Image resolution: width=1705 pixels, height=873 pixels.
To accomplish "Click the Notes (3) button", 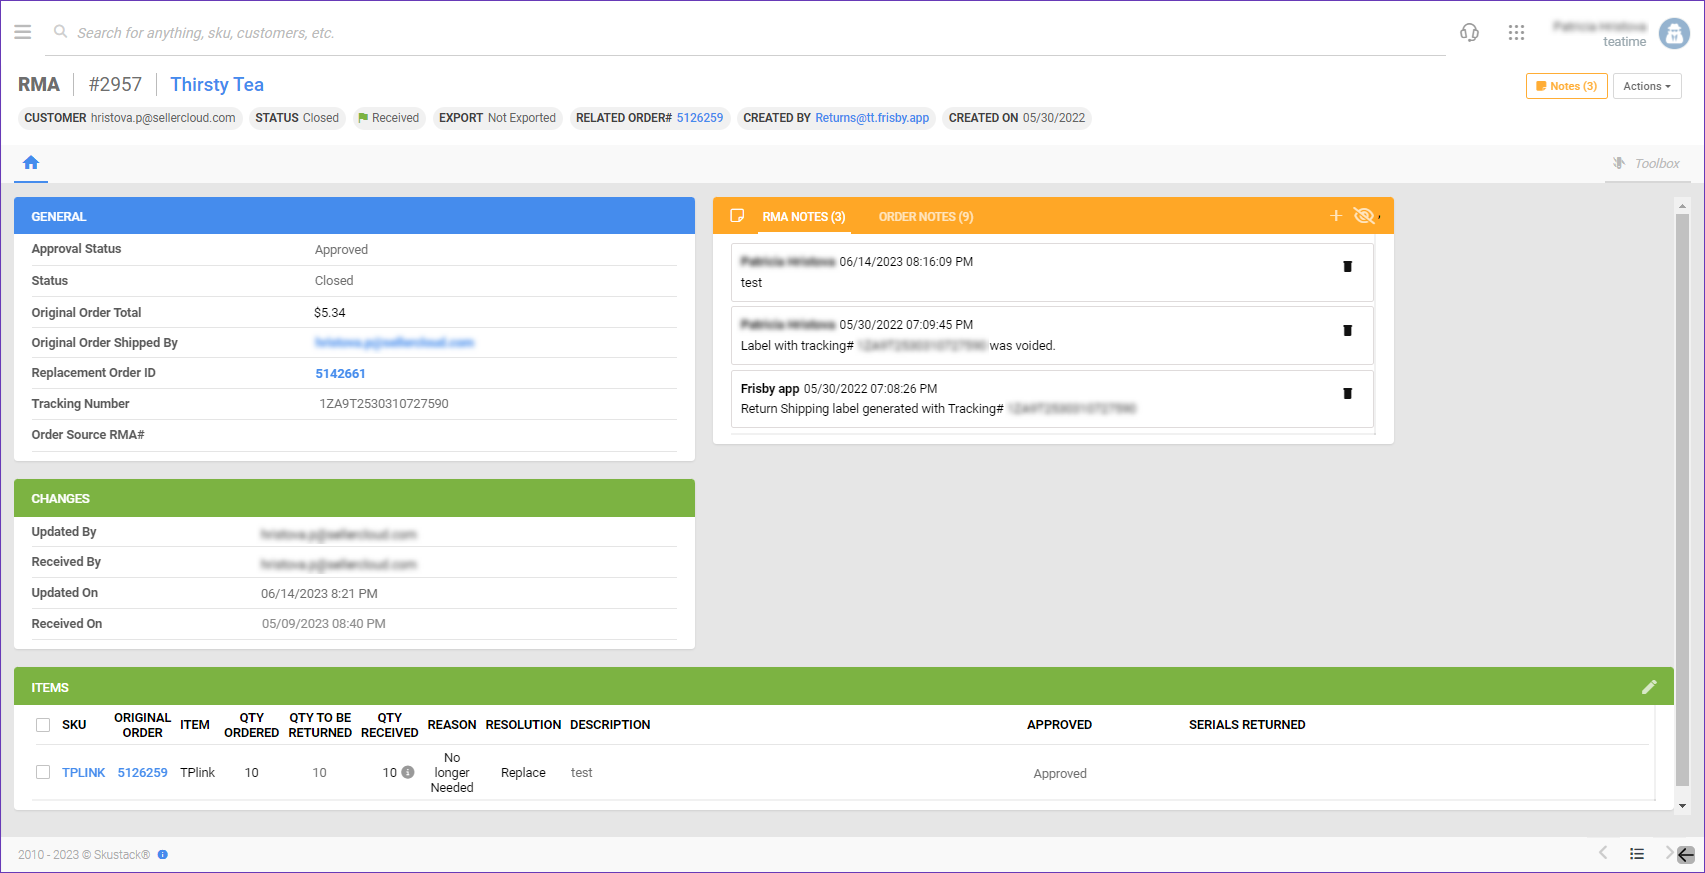I will (x=1566, y=87).
